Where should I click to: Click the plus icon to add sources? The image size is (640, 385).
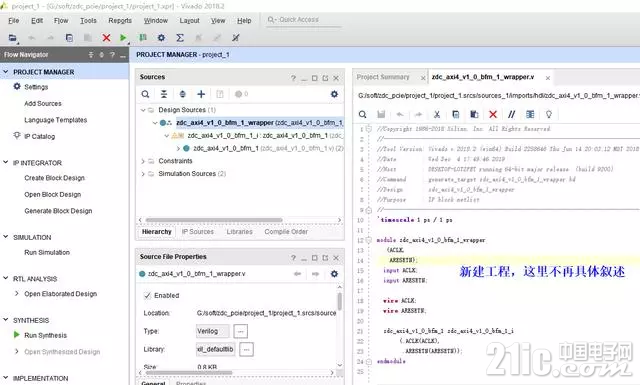(201, 94)
